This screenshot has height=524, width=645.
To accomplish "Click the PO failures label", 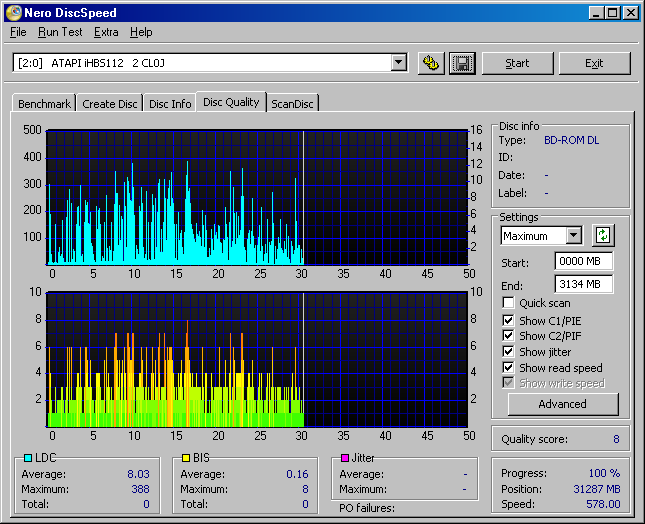I will pyautogui.click(x=367, y=508).
